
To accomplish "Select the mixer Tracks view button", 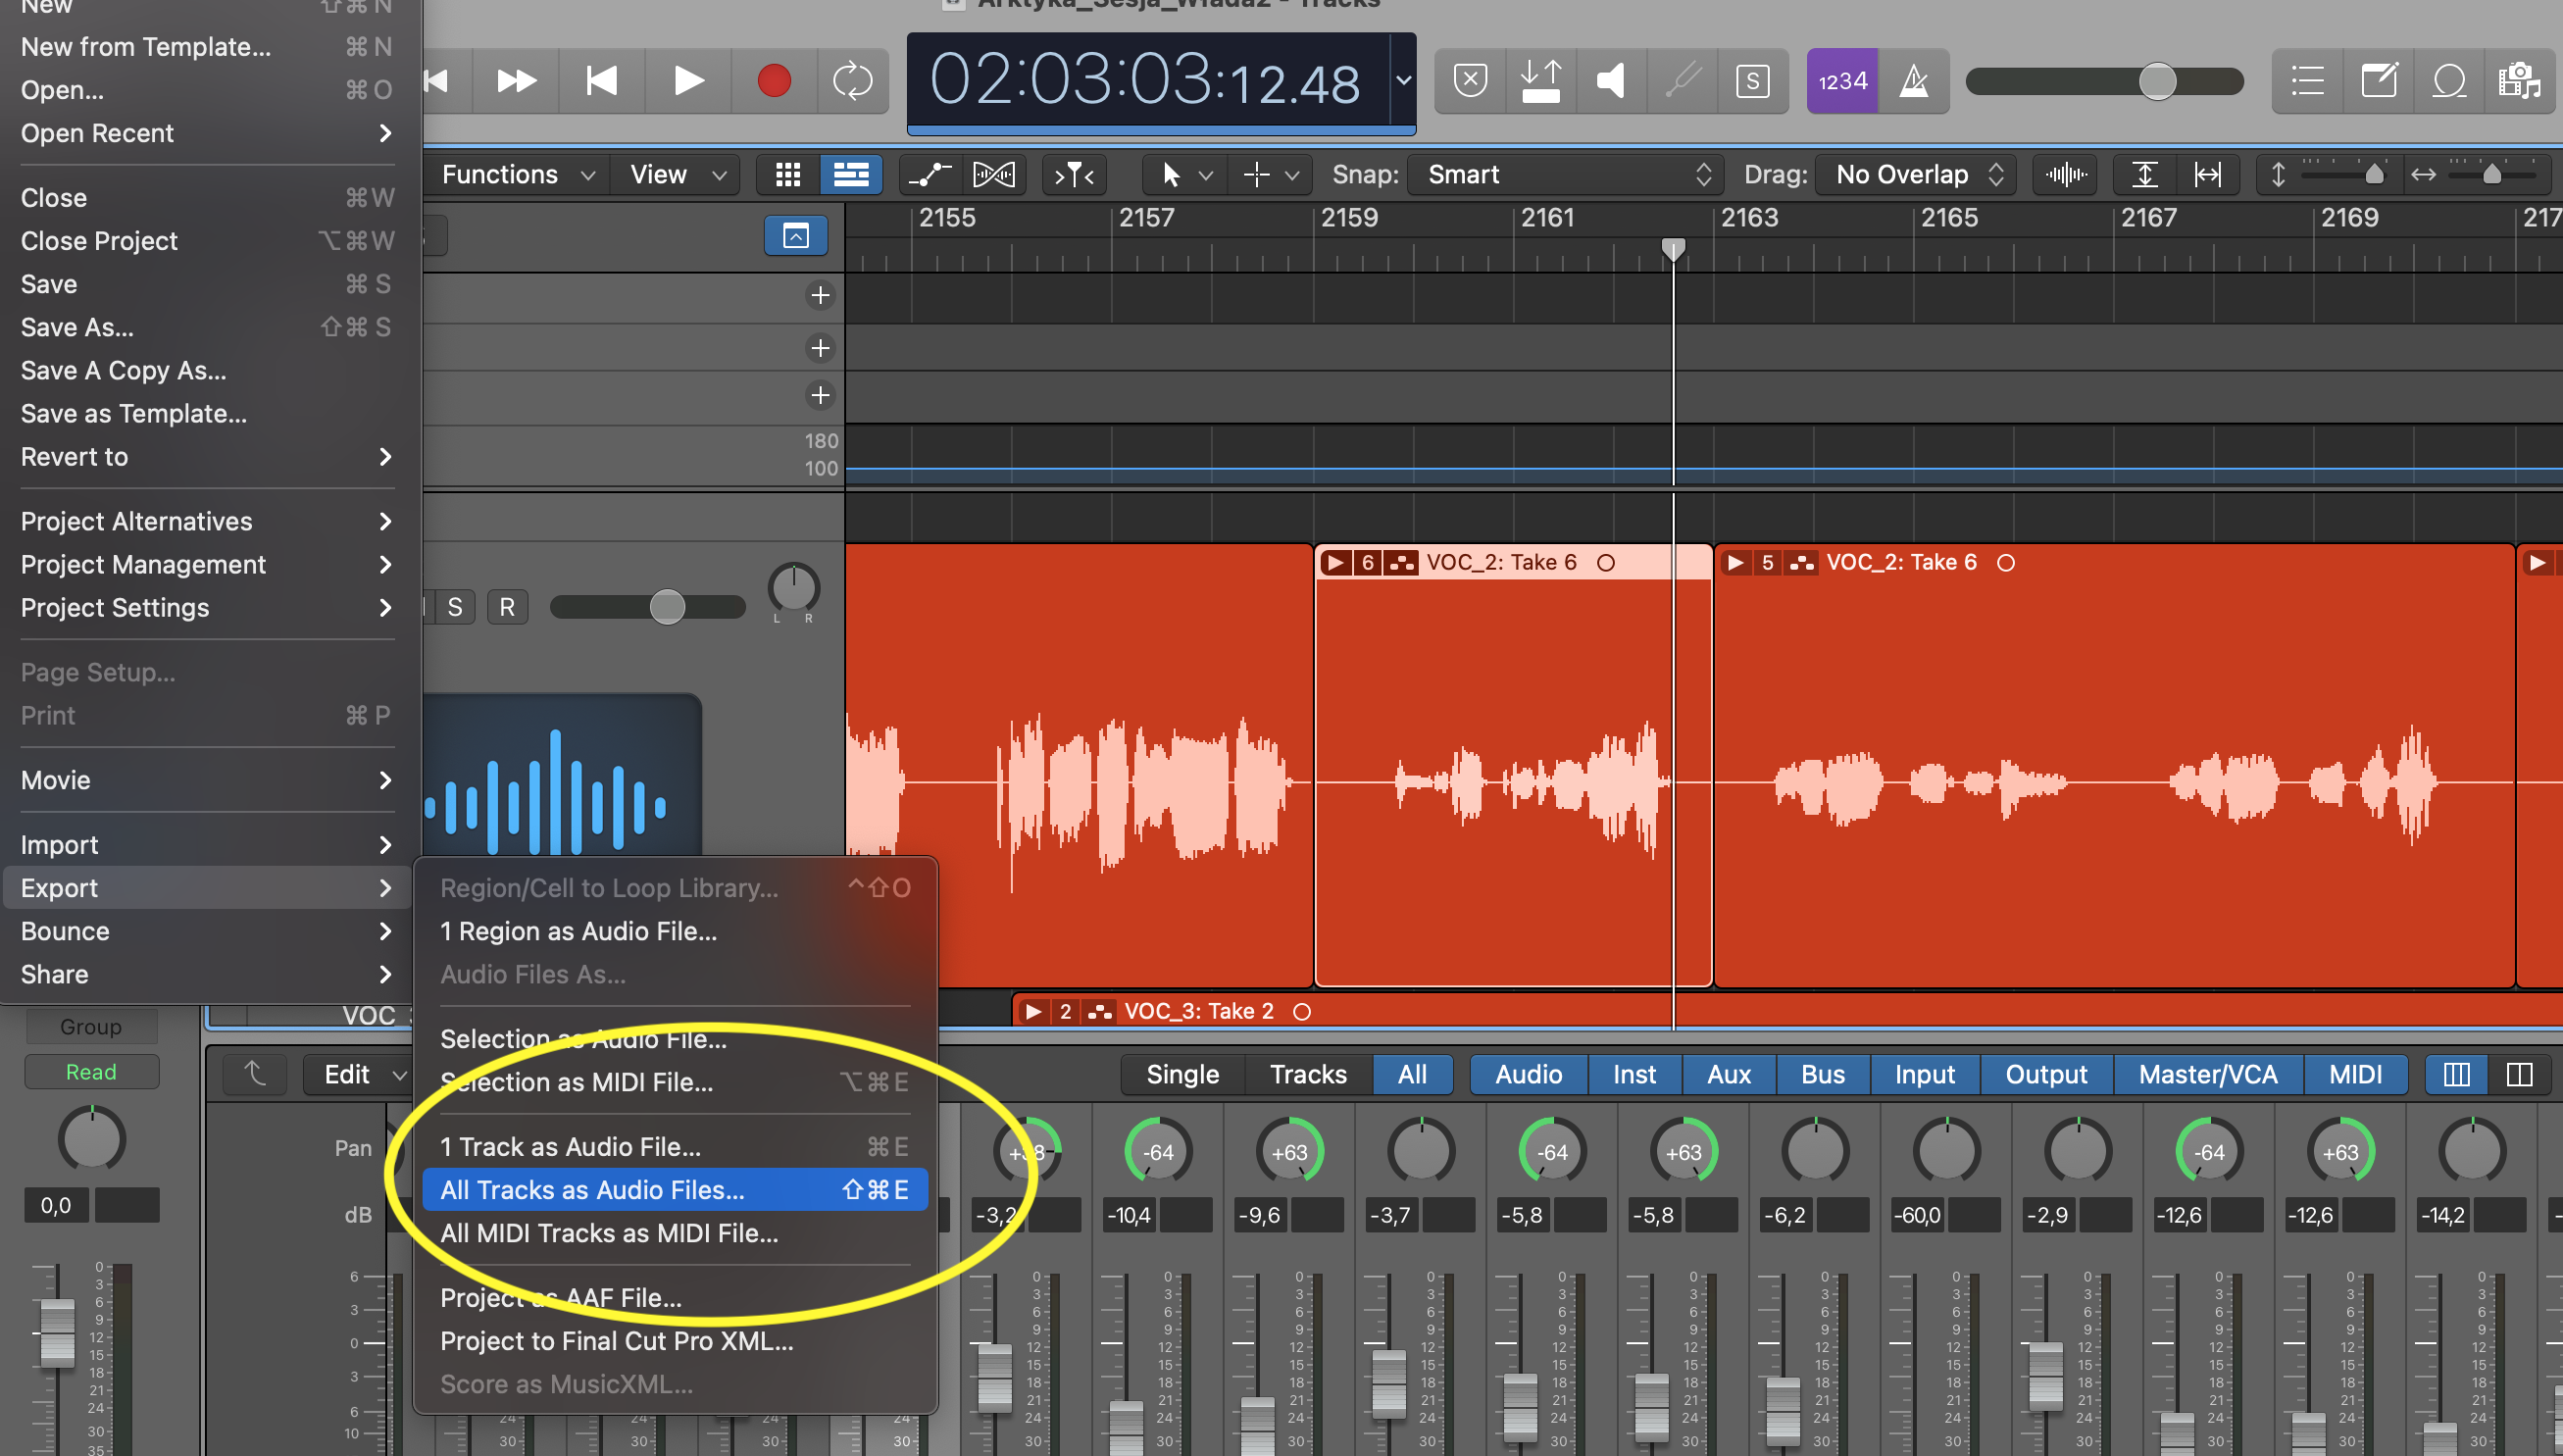I will (1308, 1074).
